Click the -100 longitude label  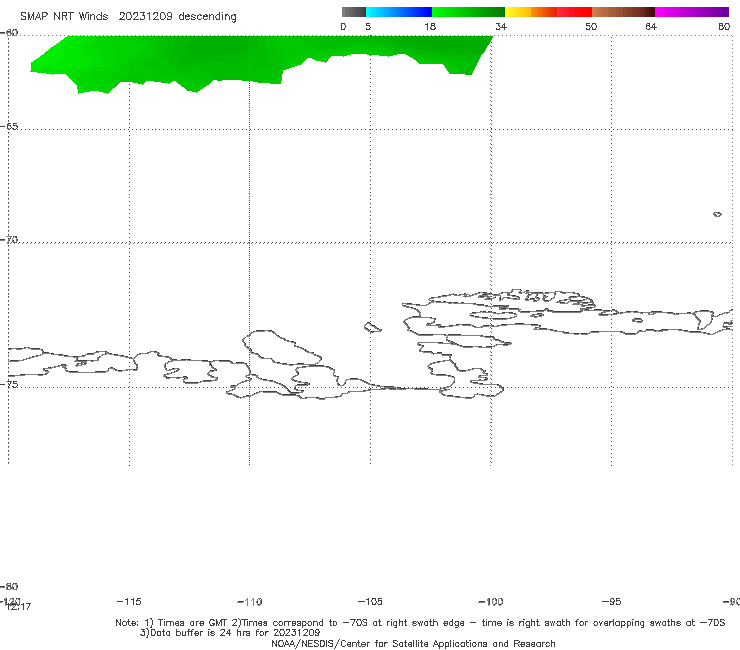[491, 601]
